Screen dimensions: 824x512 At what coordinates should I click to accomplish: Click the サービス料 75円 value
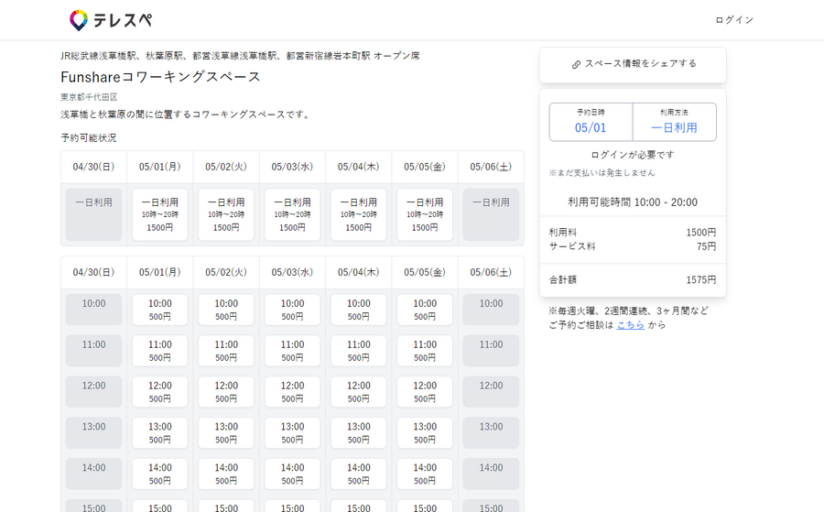[706, 247]
